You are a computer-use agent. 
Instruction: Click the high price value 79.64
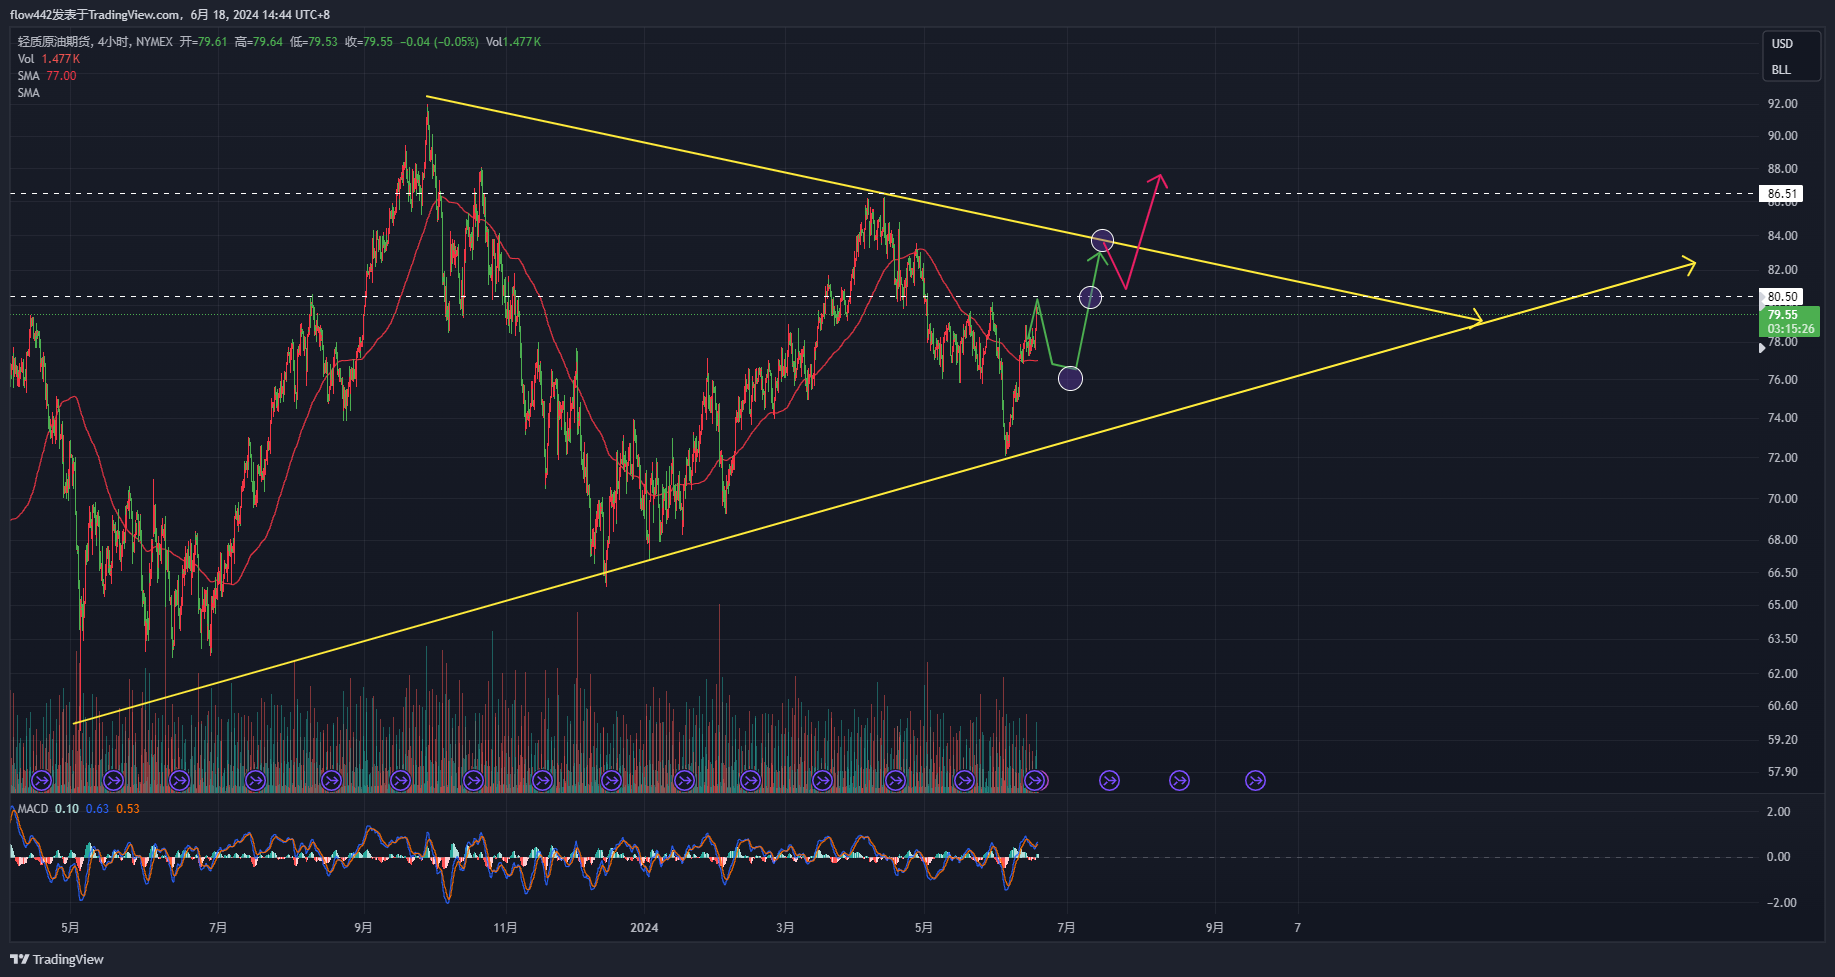(x=267, y=42)
